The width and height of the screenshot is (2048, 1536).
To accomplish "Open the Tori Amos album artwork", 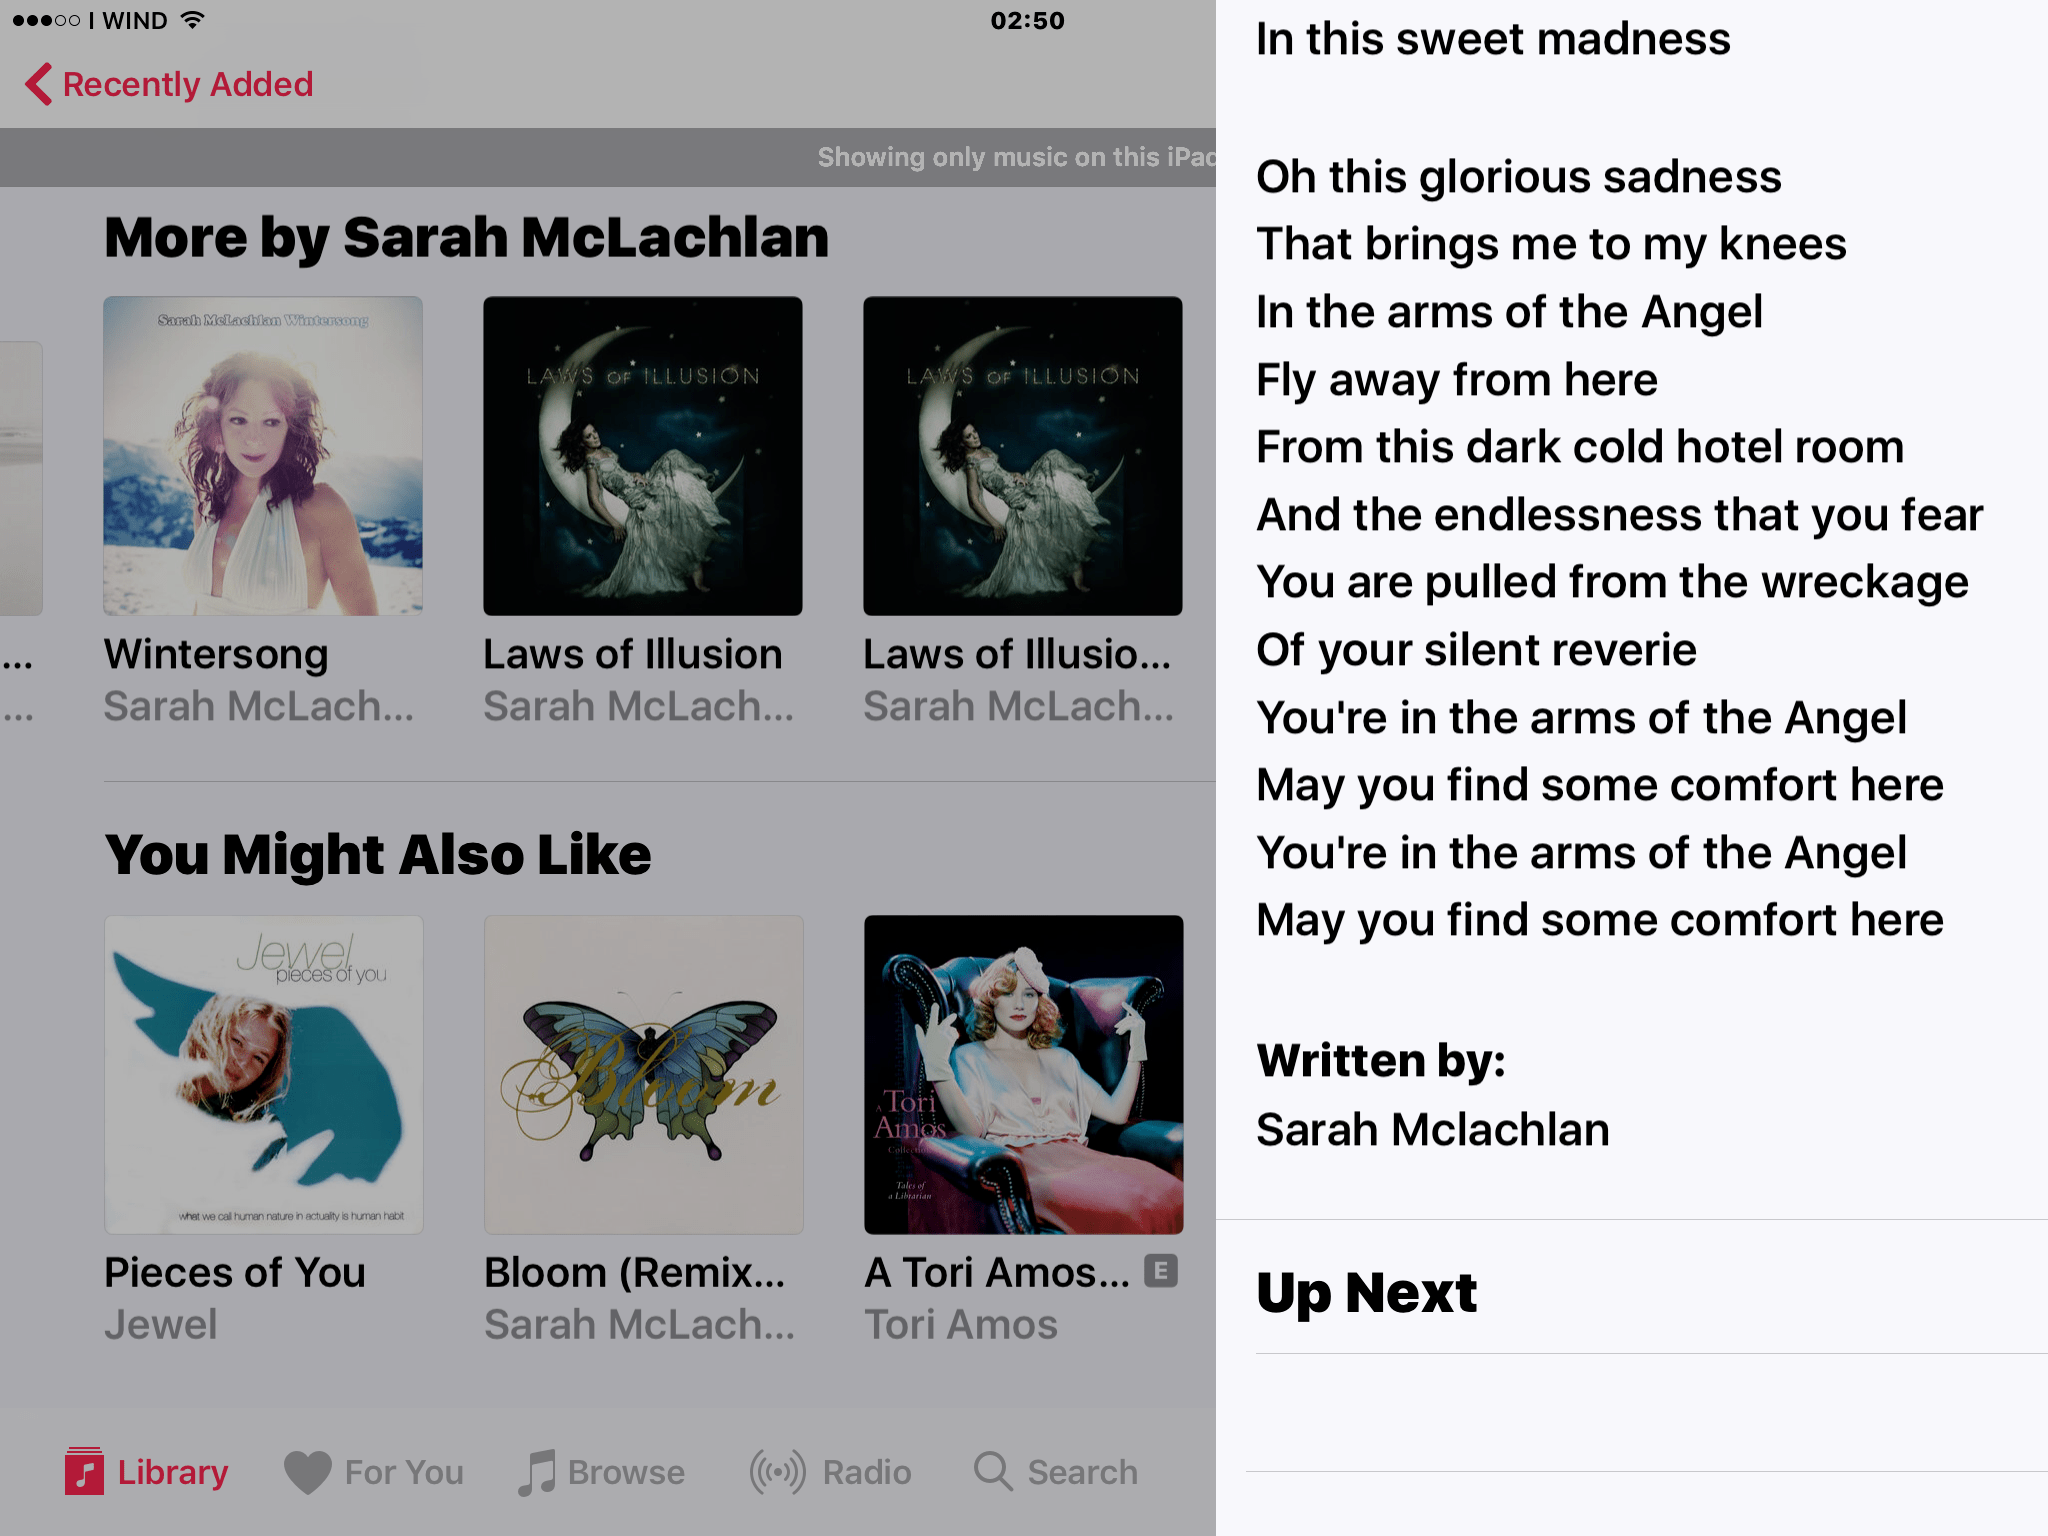I will pyautogui.click(x=1024, y=1075).
